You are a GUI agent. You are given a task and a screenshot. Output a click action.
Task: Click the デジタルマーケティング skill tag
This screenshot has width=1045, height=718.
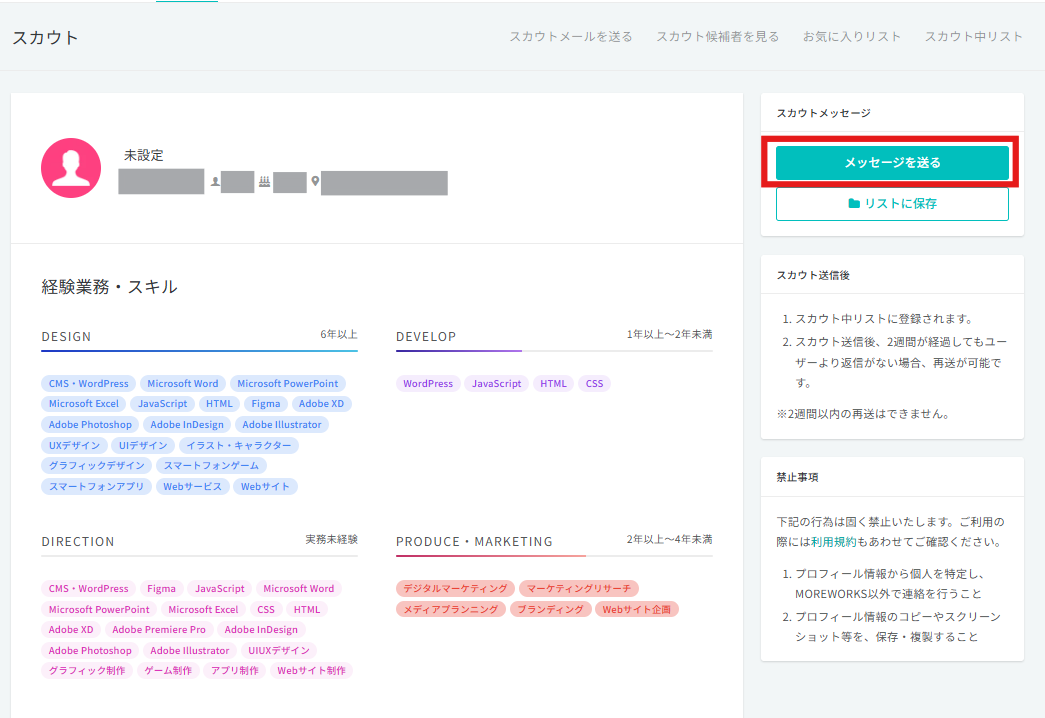point(455,589)
